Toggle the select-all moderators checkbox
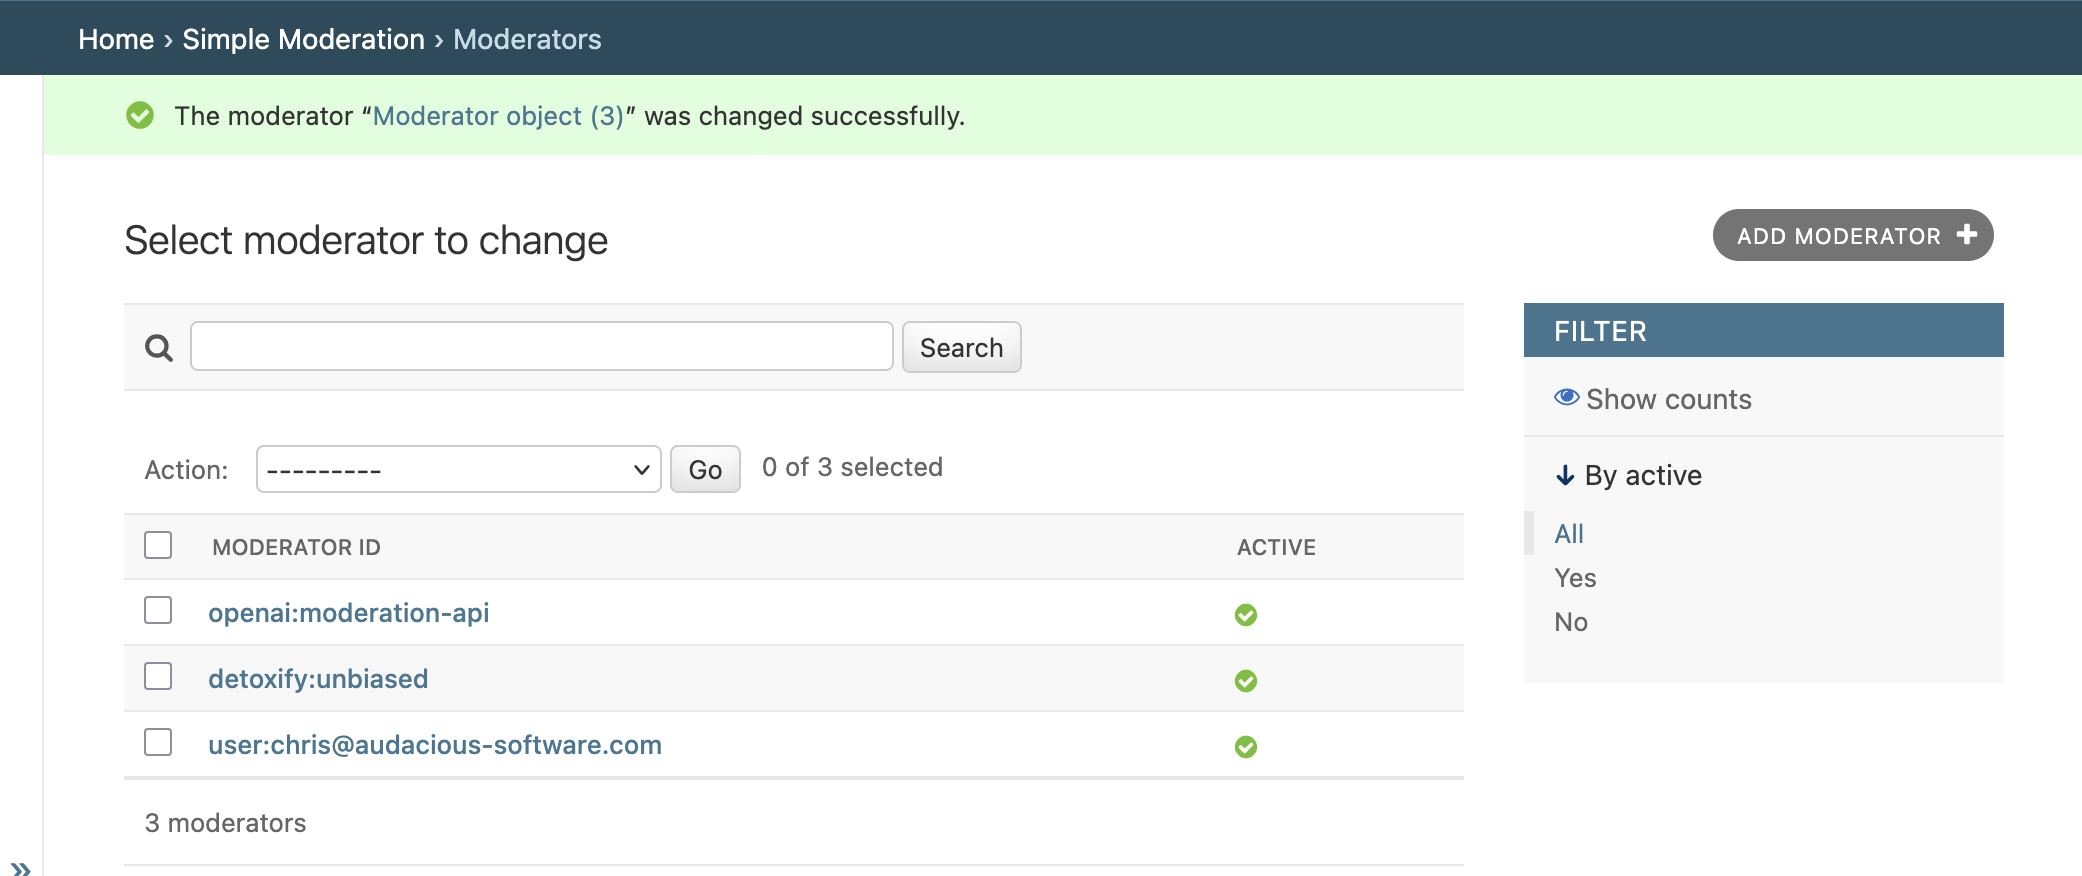 [158, 545]
